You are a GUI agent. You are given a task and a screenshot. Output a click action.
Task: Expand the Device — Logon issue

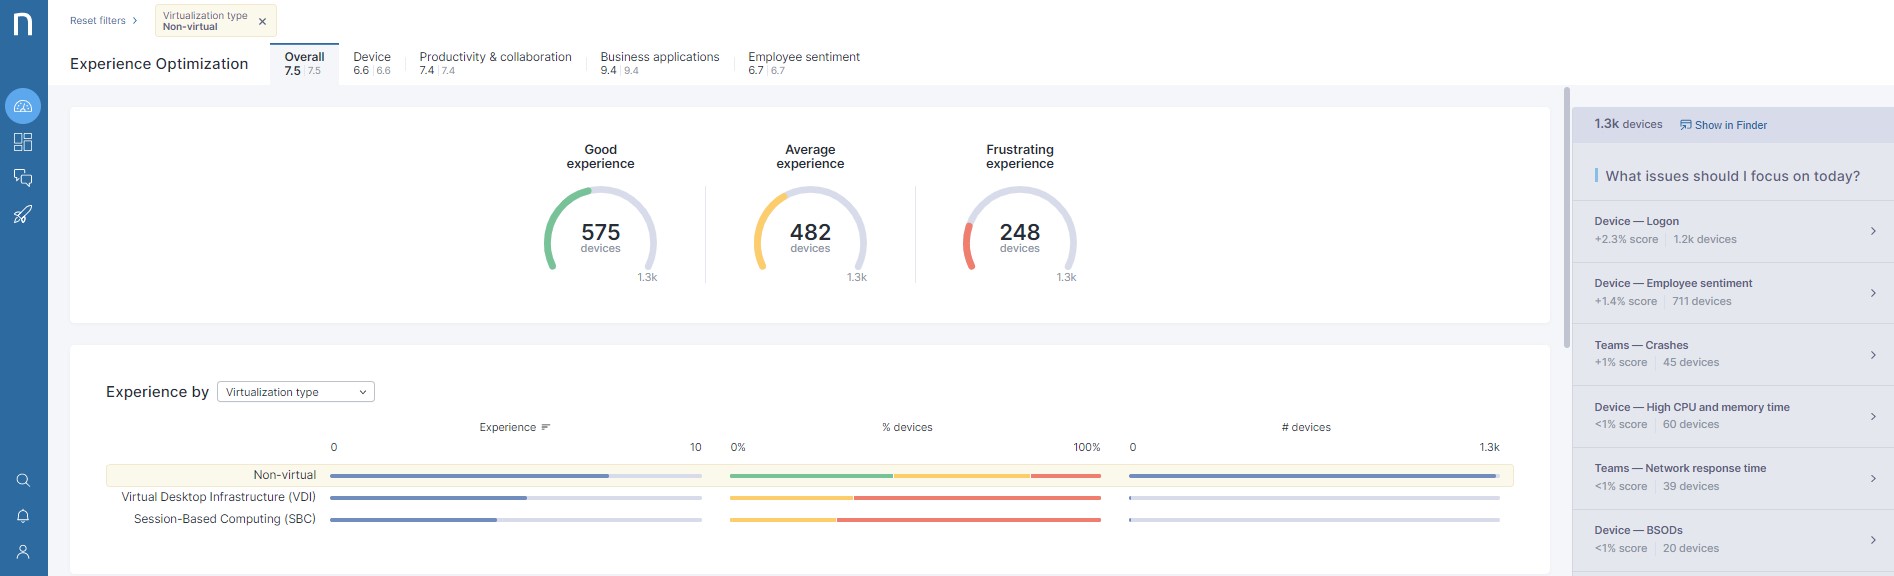(x=1733, y=231)
